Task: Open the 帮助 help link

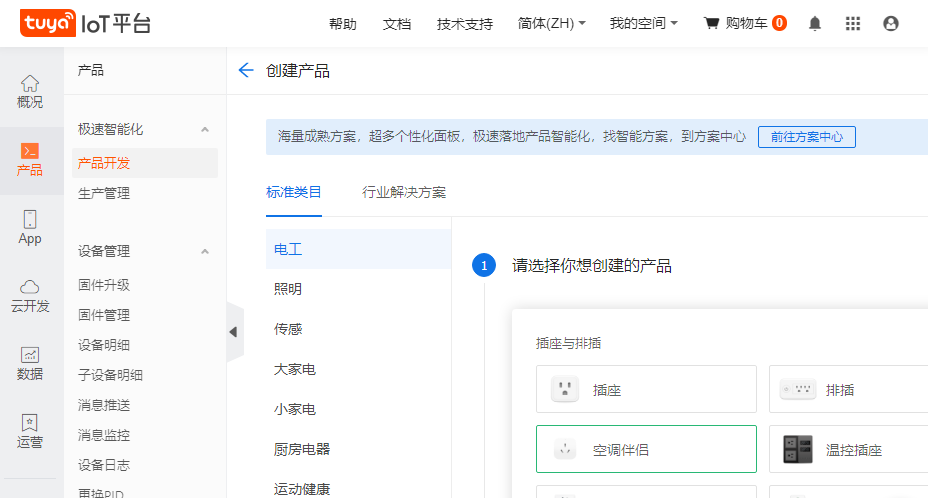Action: pyautogui.click(x=343, y=24)
